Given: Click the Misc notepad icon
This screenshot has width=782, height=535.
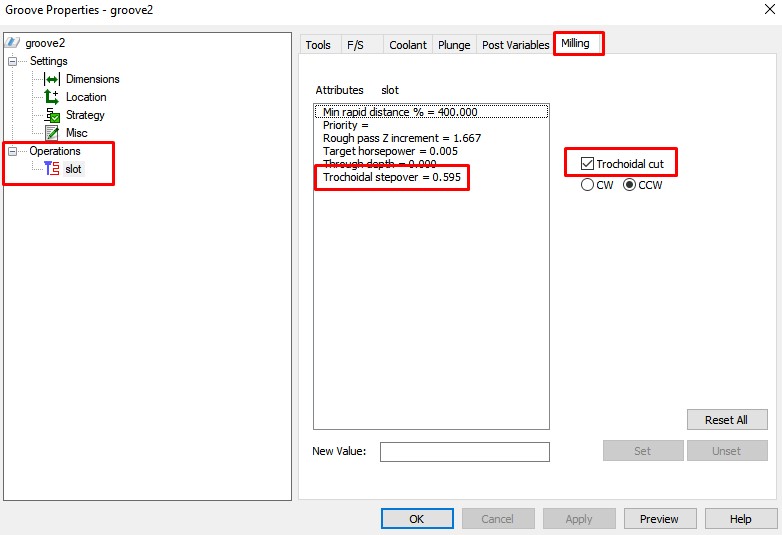Looking at the screenshot, I should [x=52, y=133].
